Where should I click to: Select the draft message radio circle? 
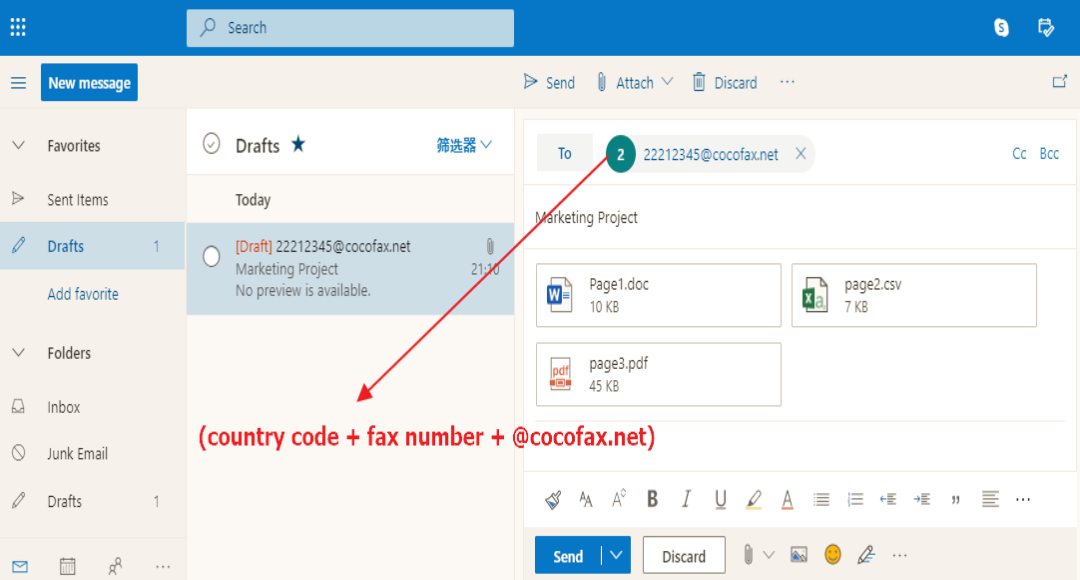(x=211, y=257)
